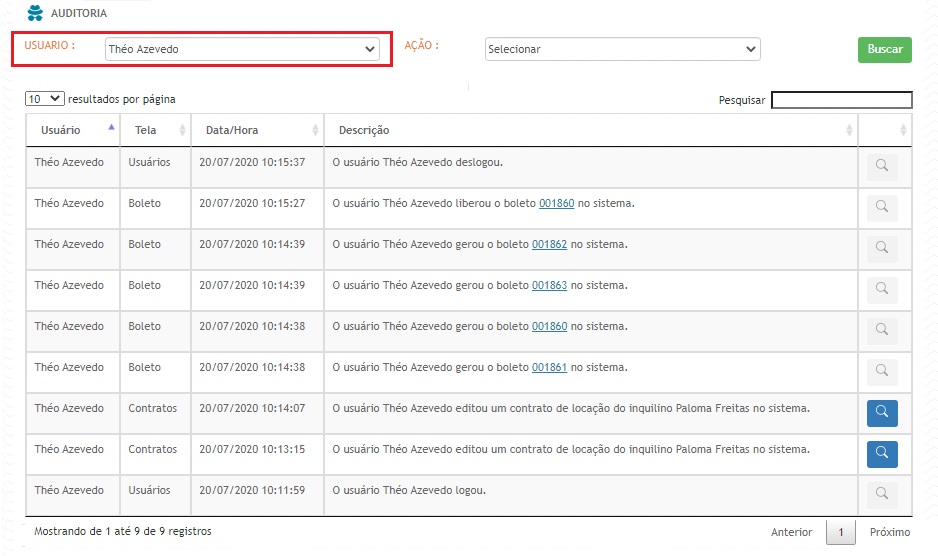The width and height of the screenshot is (938, 556).
Task: Click magnifier icon on boleto 001863 row
Action: click(881, 290)
